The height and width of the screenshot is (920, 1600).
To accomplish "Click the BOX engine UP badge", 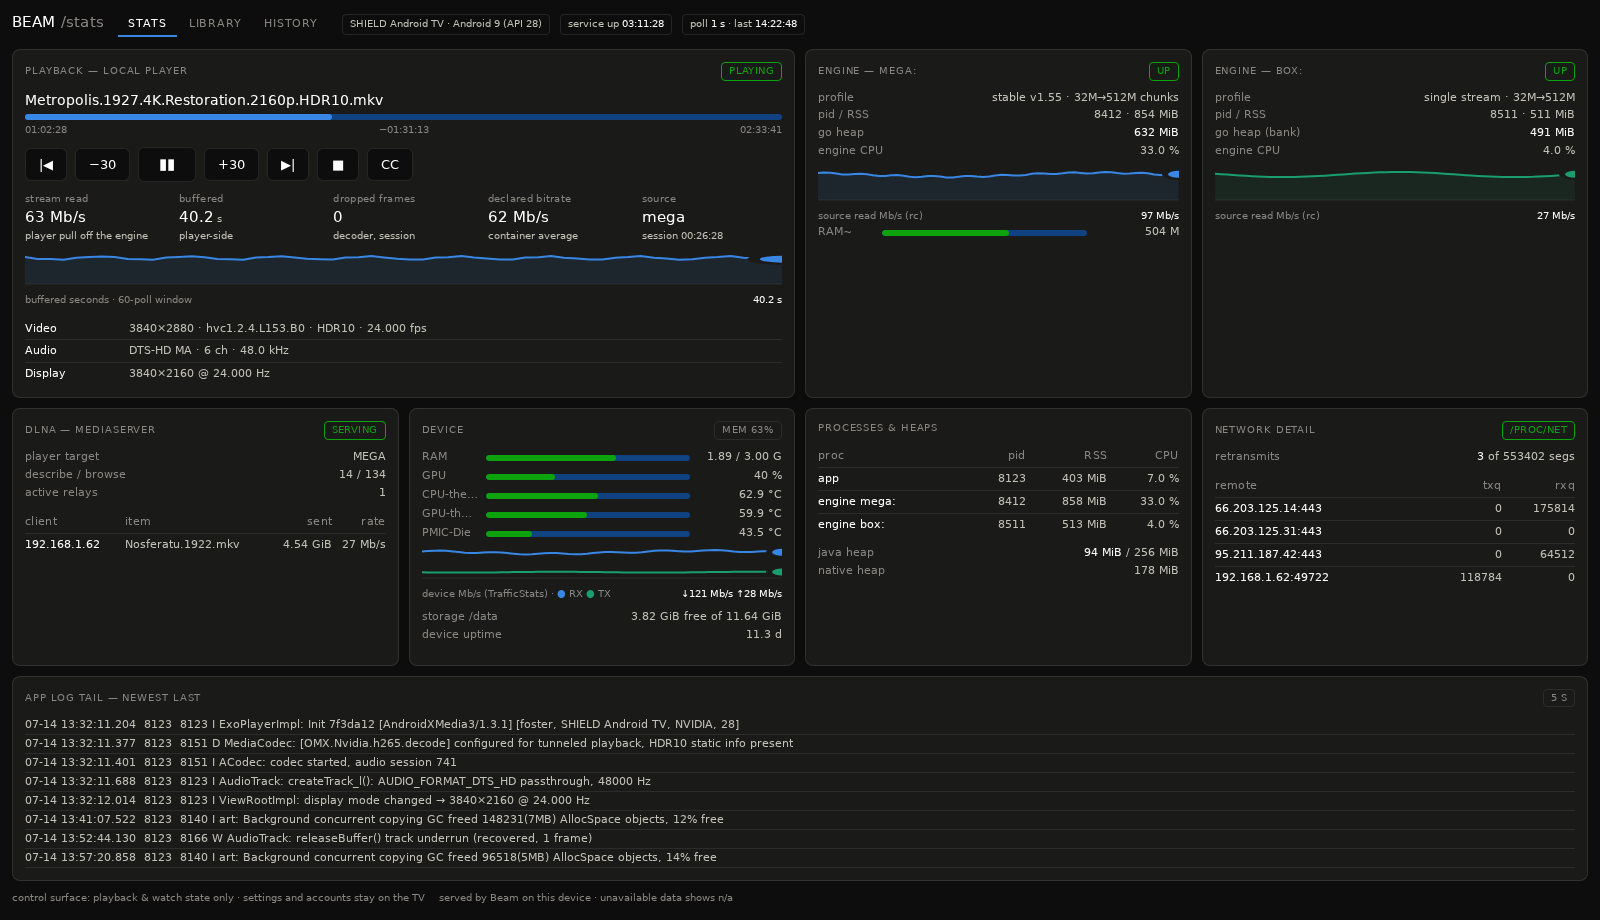I will click(x=1560, y=71).
